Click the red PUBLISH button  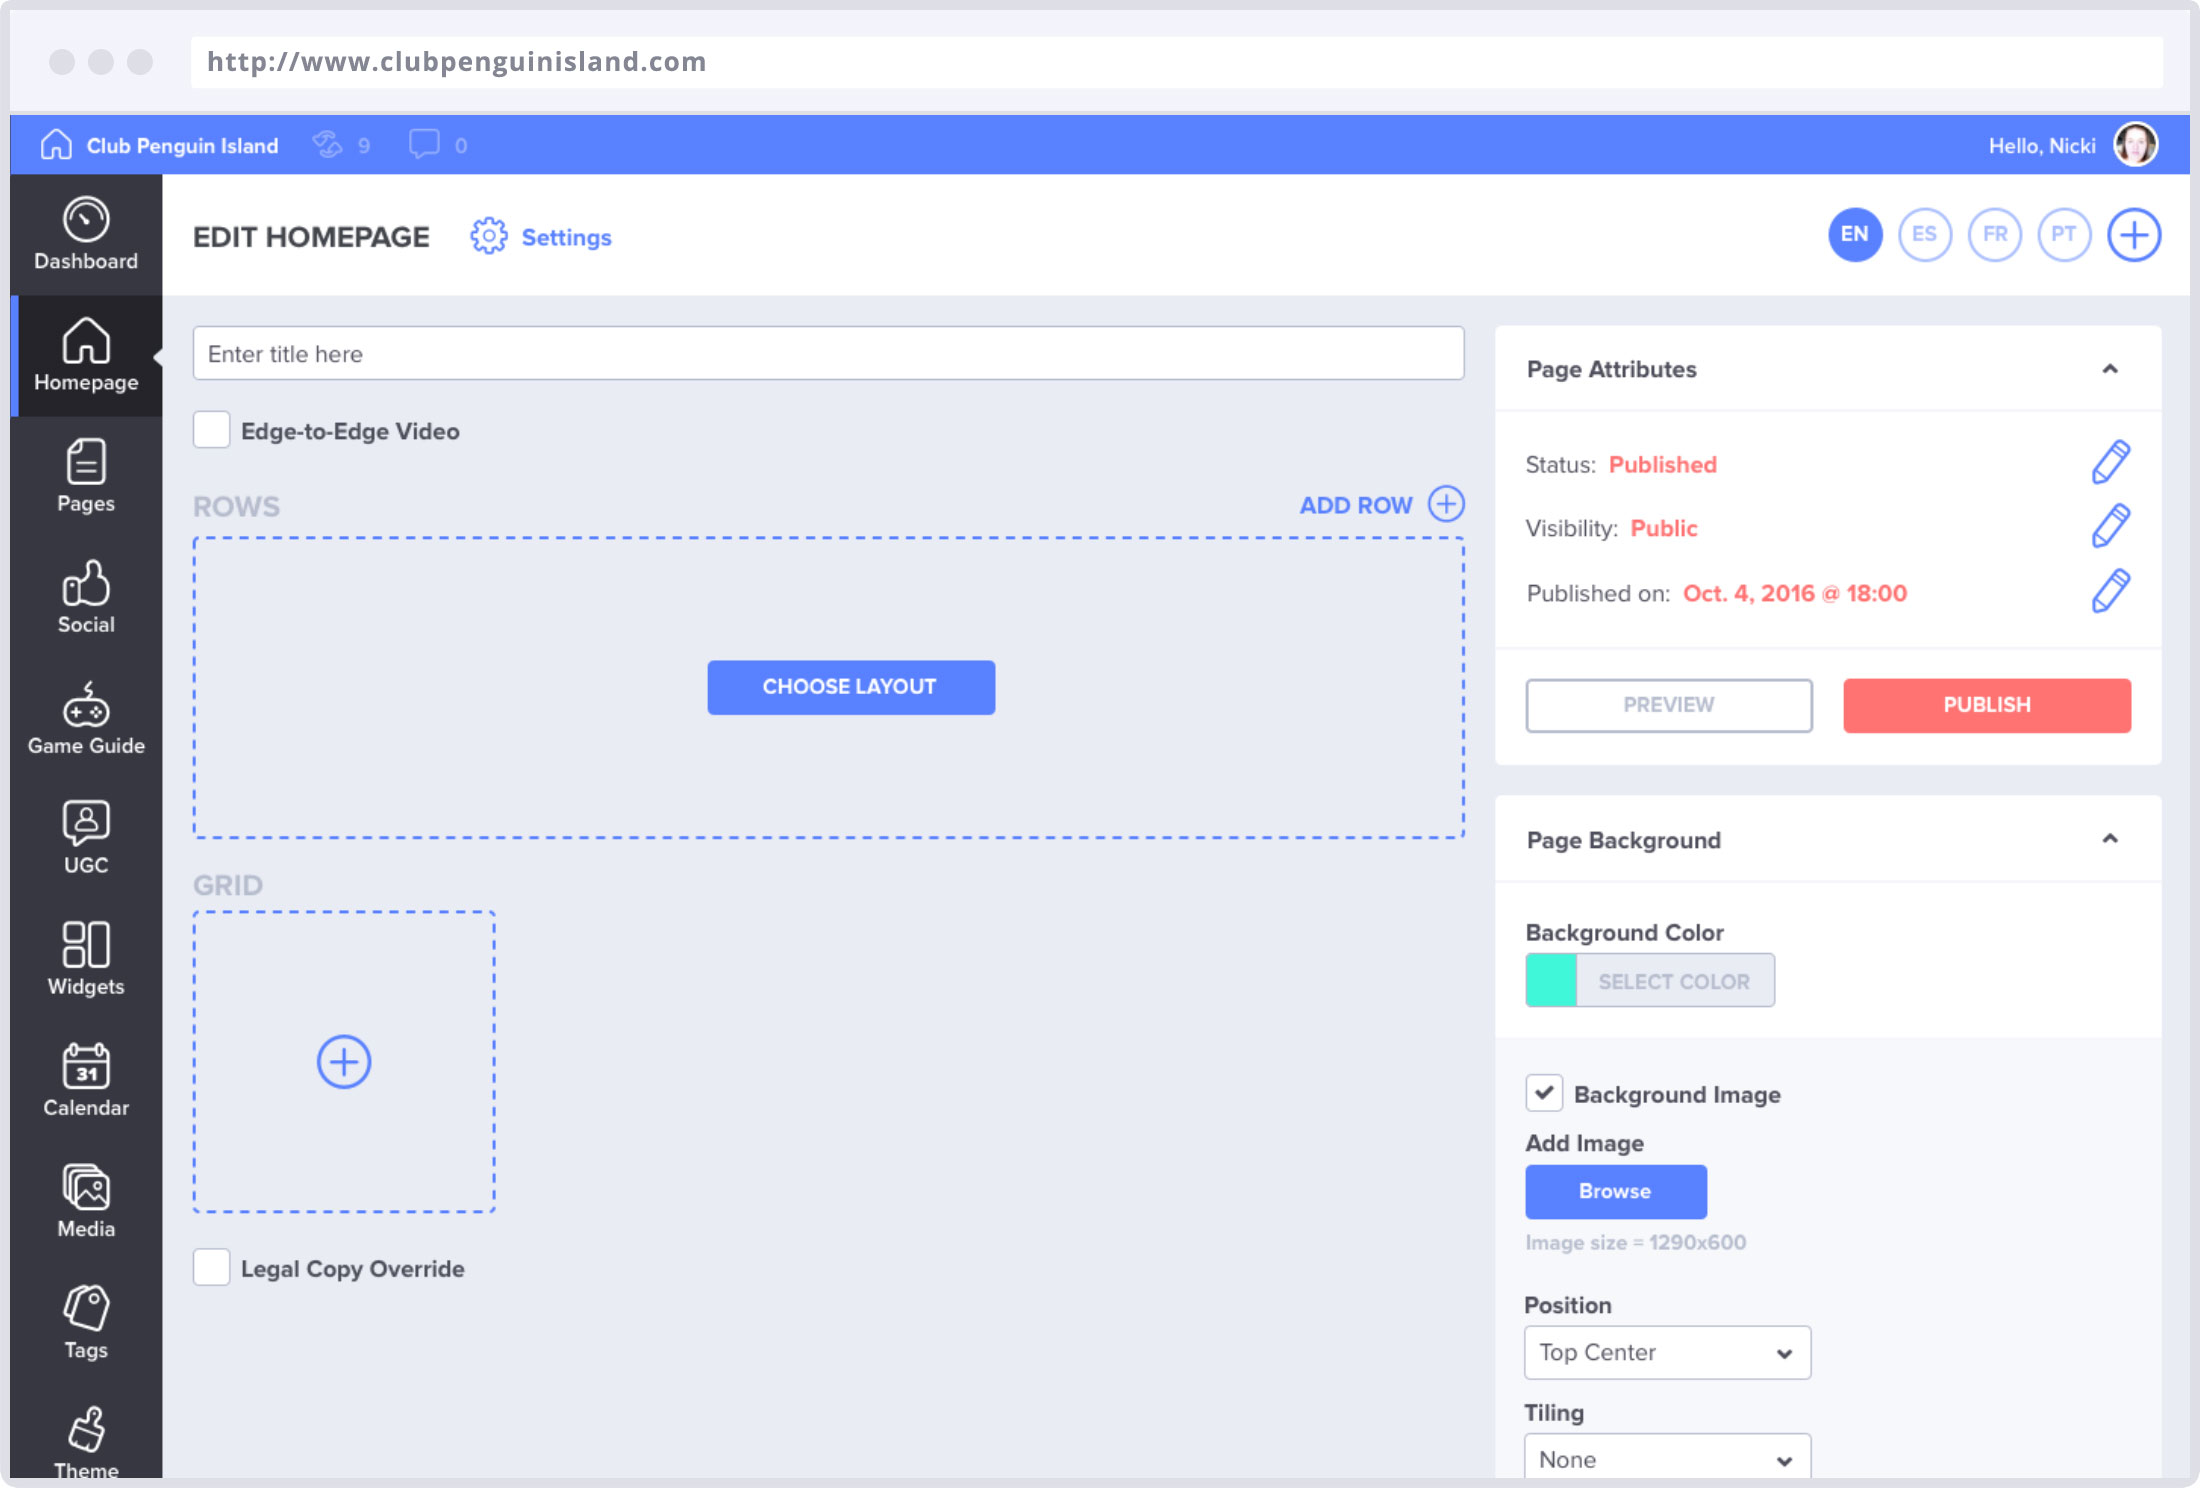[x=1987, y=705]
